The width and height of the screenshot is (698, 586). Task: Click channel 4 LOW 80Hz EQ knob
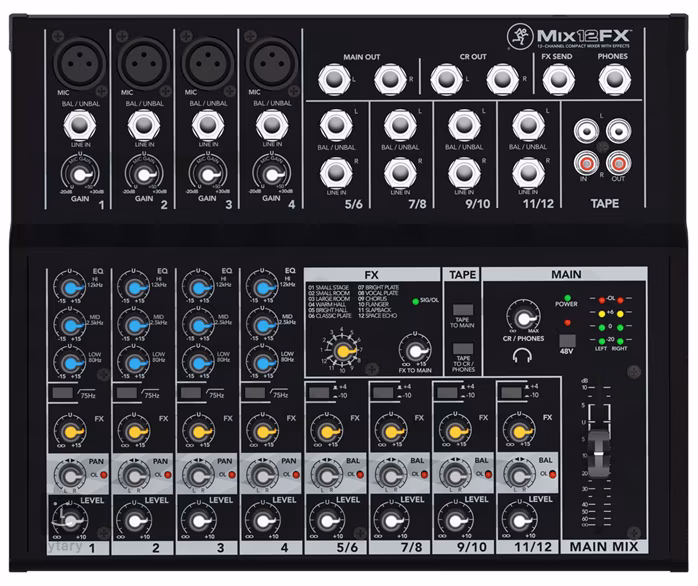click(258, 361)
